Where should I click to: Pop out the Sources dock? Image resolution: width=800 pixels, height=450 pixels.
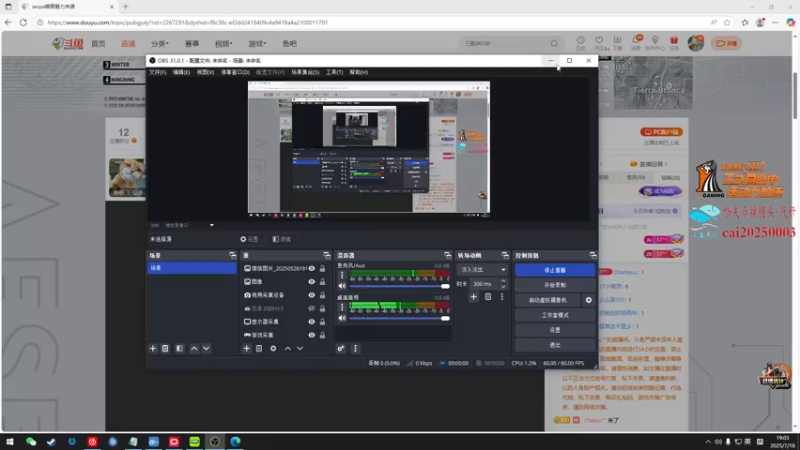pyautogui.click(x=327, y=255)
